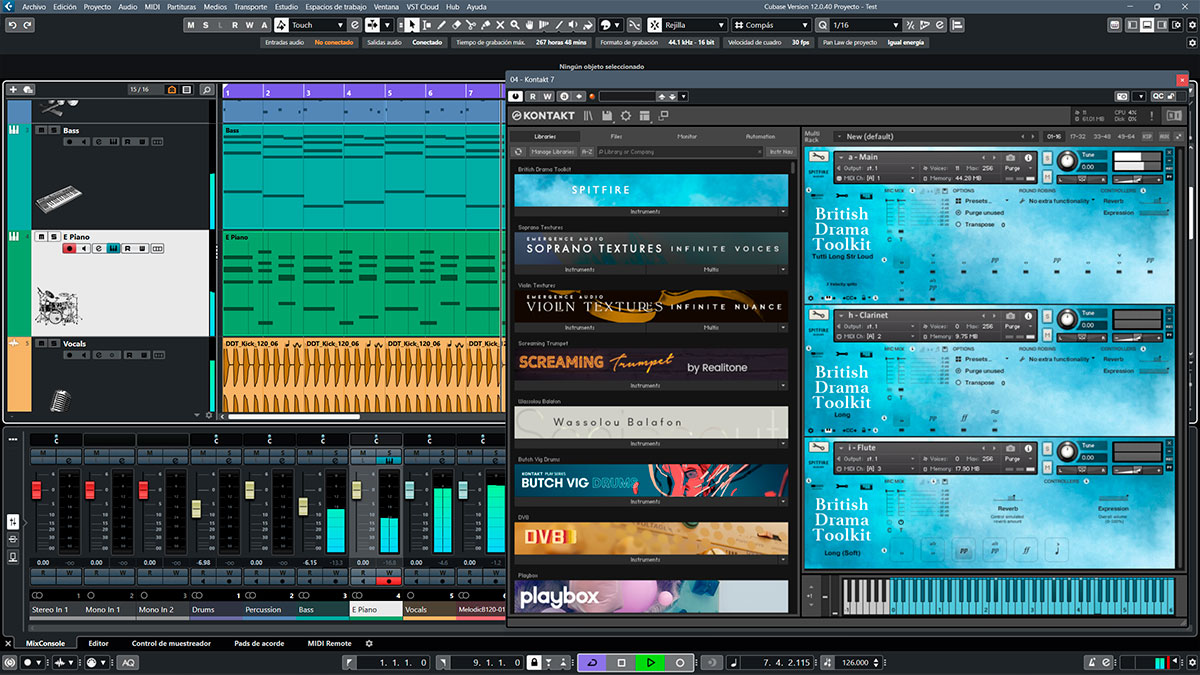Click snapshot camera icon in a-Main
Screen dimensions: 1200x675
pyautogui.click(x=1011, y=158)
